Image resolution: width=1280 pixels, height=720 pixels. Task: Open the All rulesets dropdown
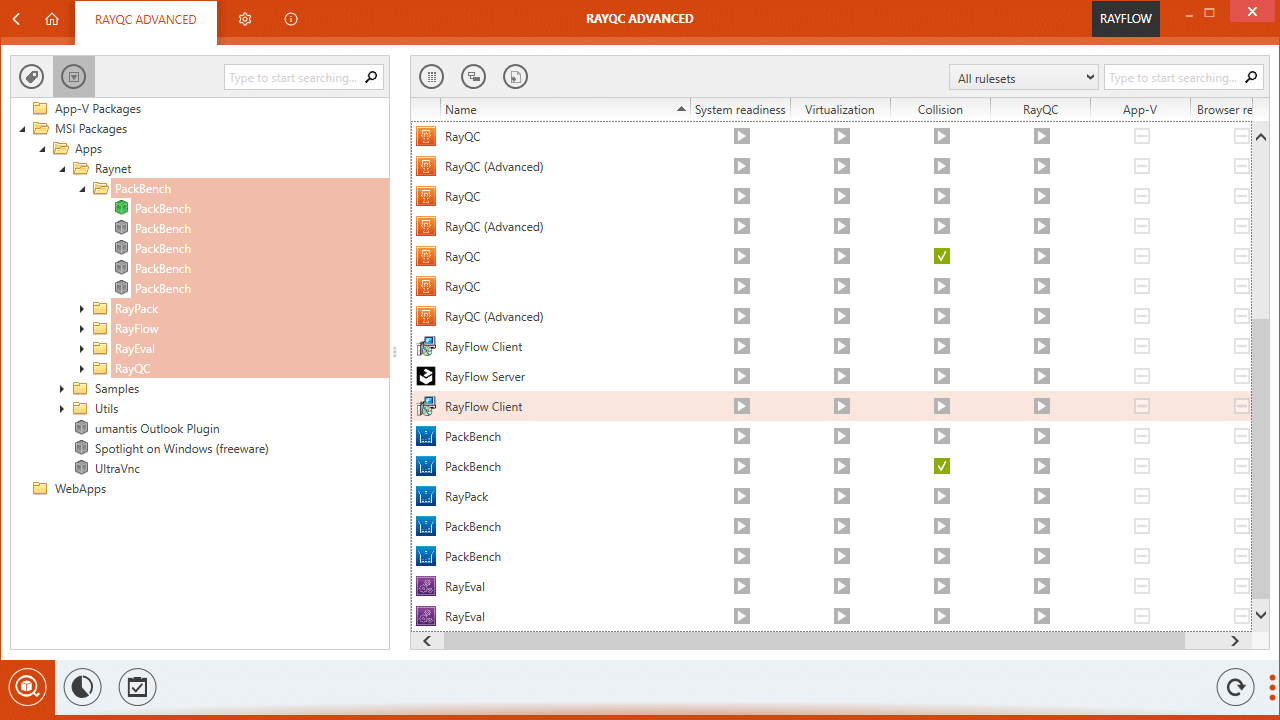(1023, 78)
